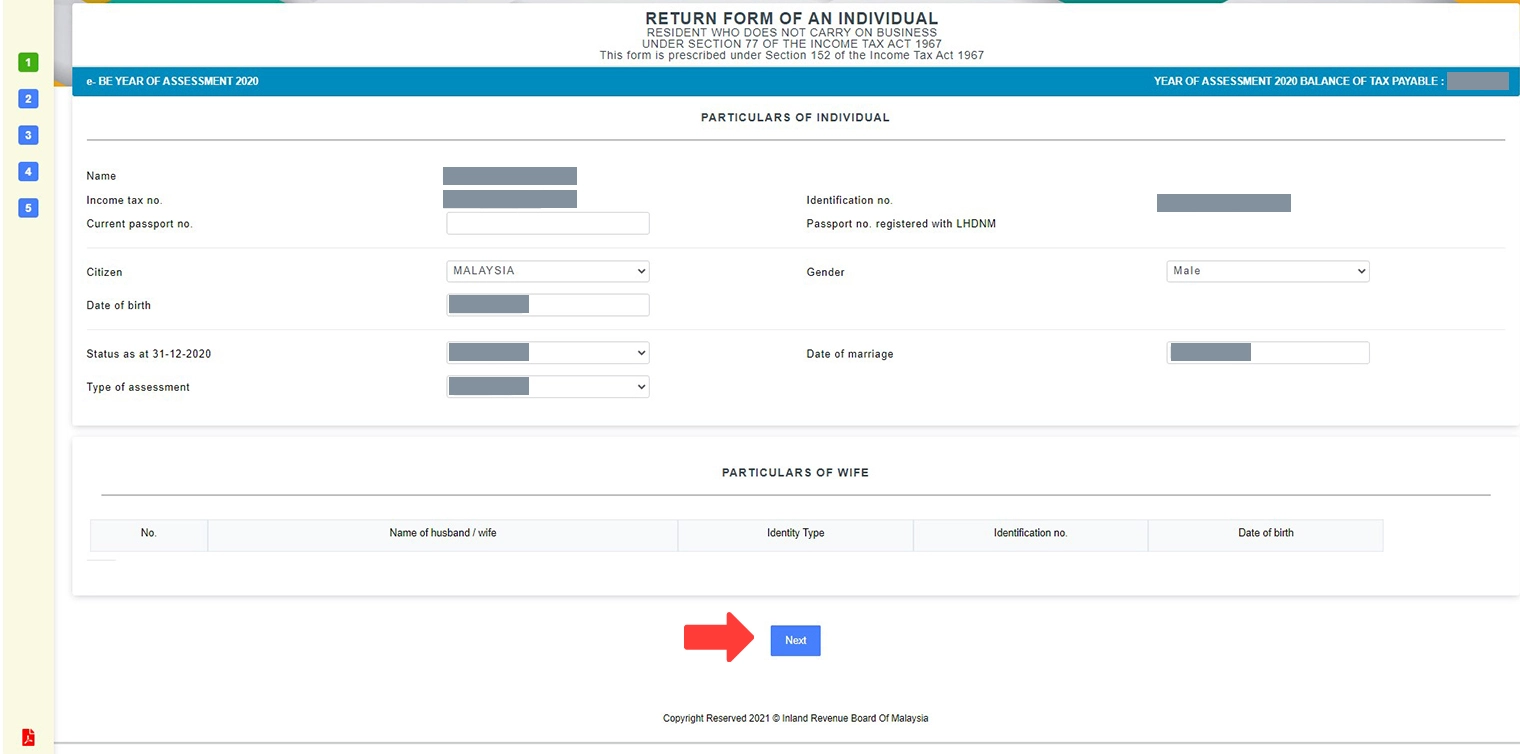The width and height of the screenshot is (1520, 754).
Task: Go to form step 4
Action: (27, 171)
